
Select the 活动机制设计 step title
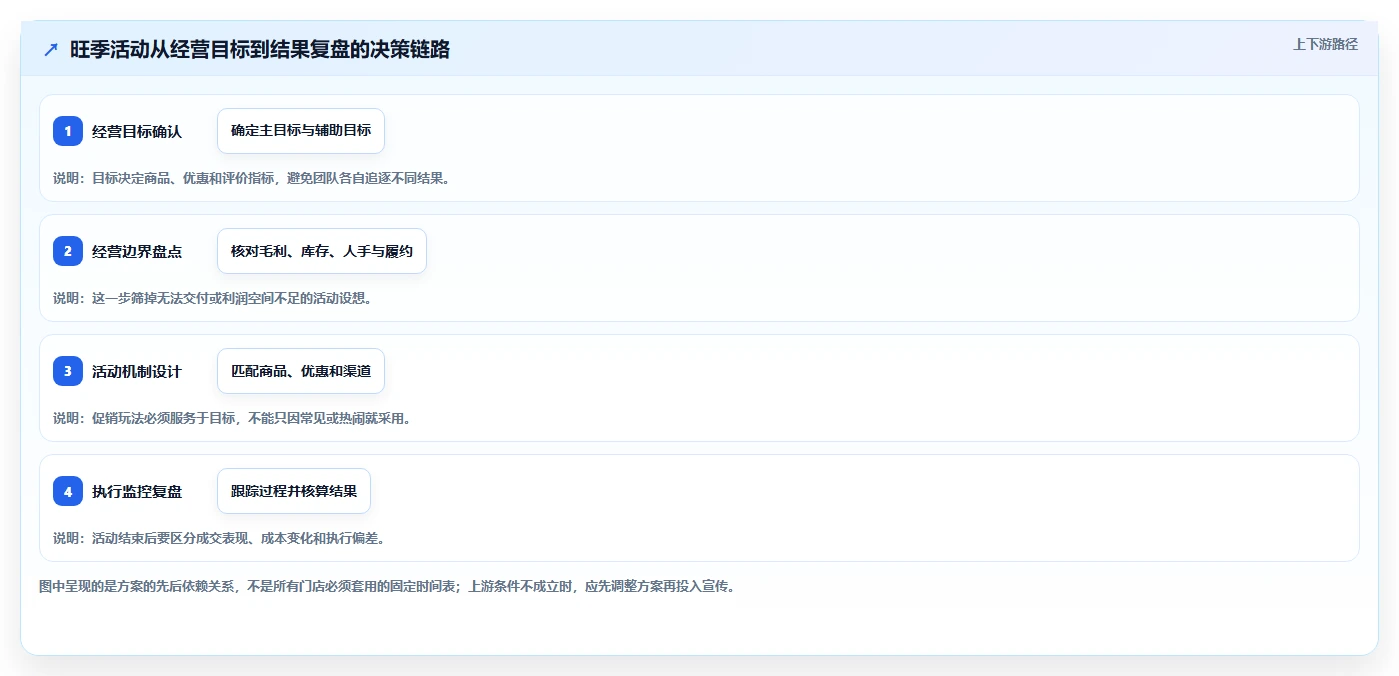tap(137, 371)
